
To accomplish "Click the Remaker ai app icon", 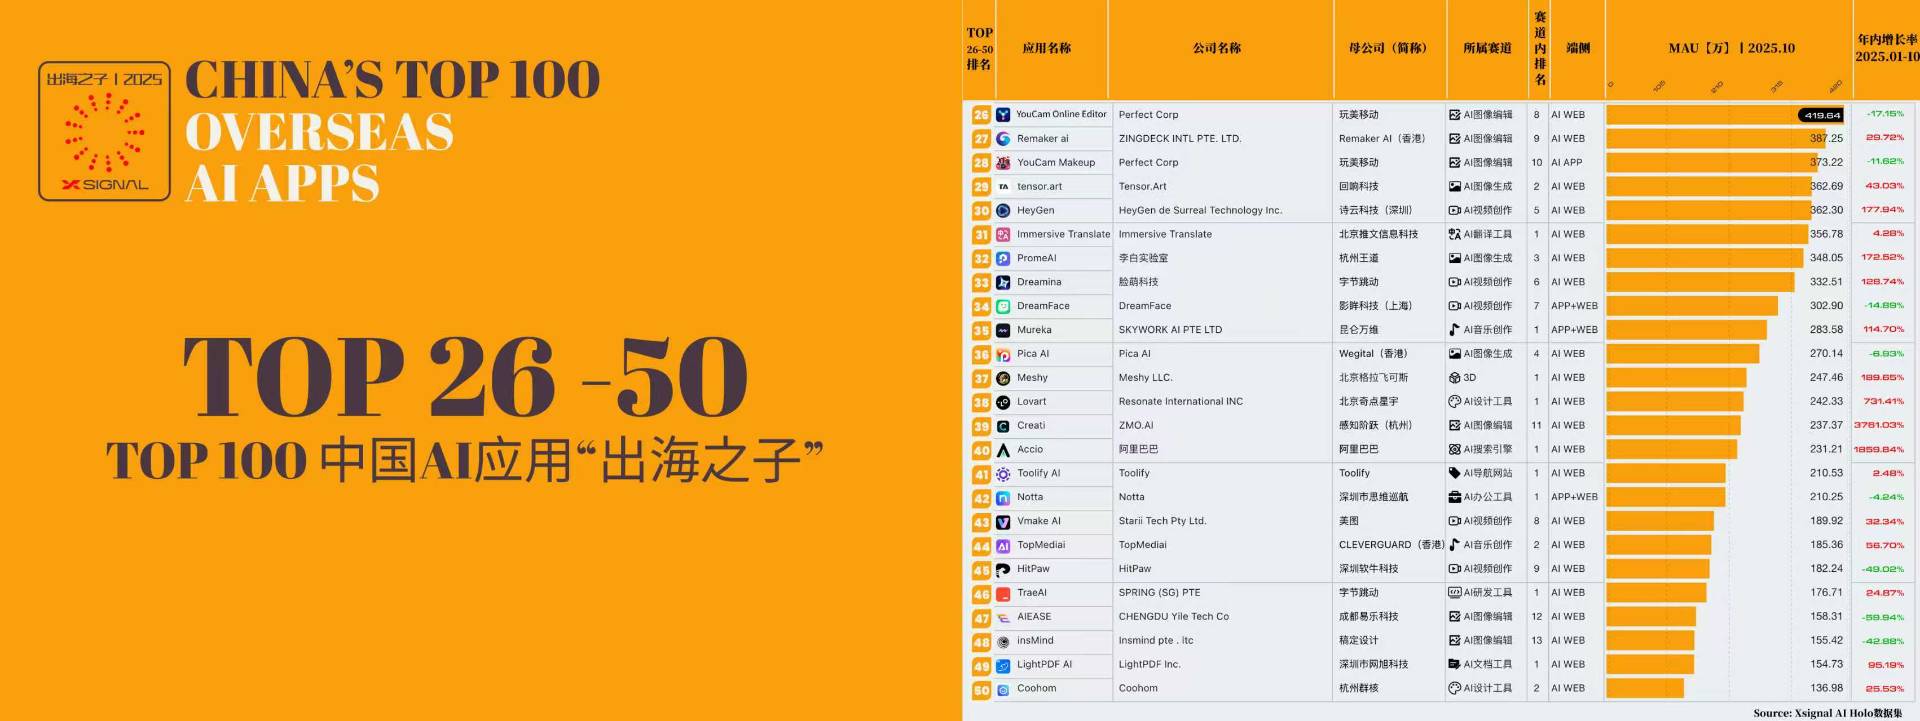I will coord(1003,139).
